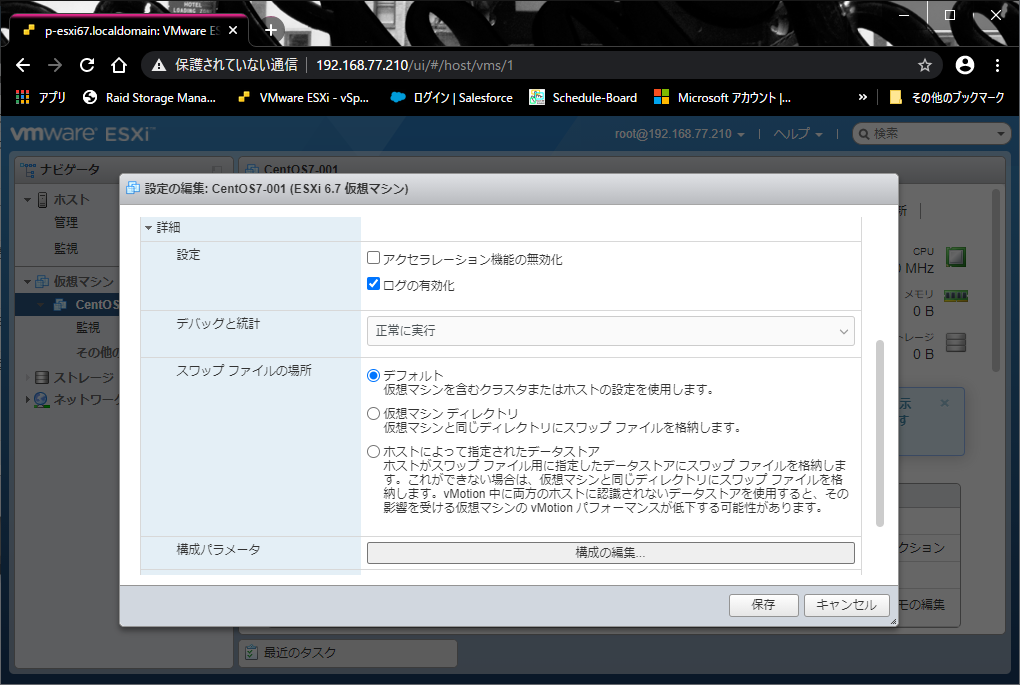
Task: Click the 仮想マシン icon in the navigator
Action: tap(42, 282)
